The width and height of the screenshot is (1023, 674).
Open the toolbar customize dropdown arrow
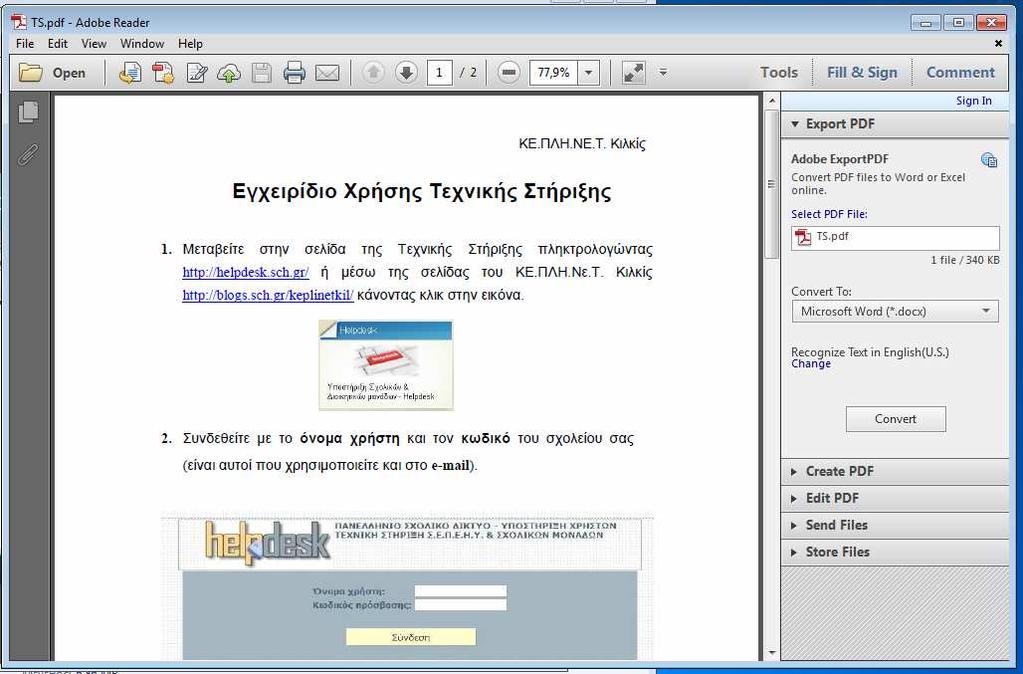click(663, 72)
